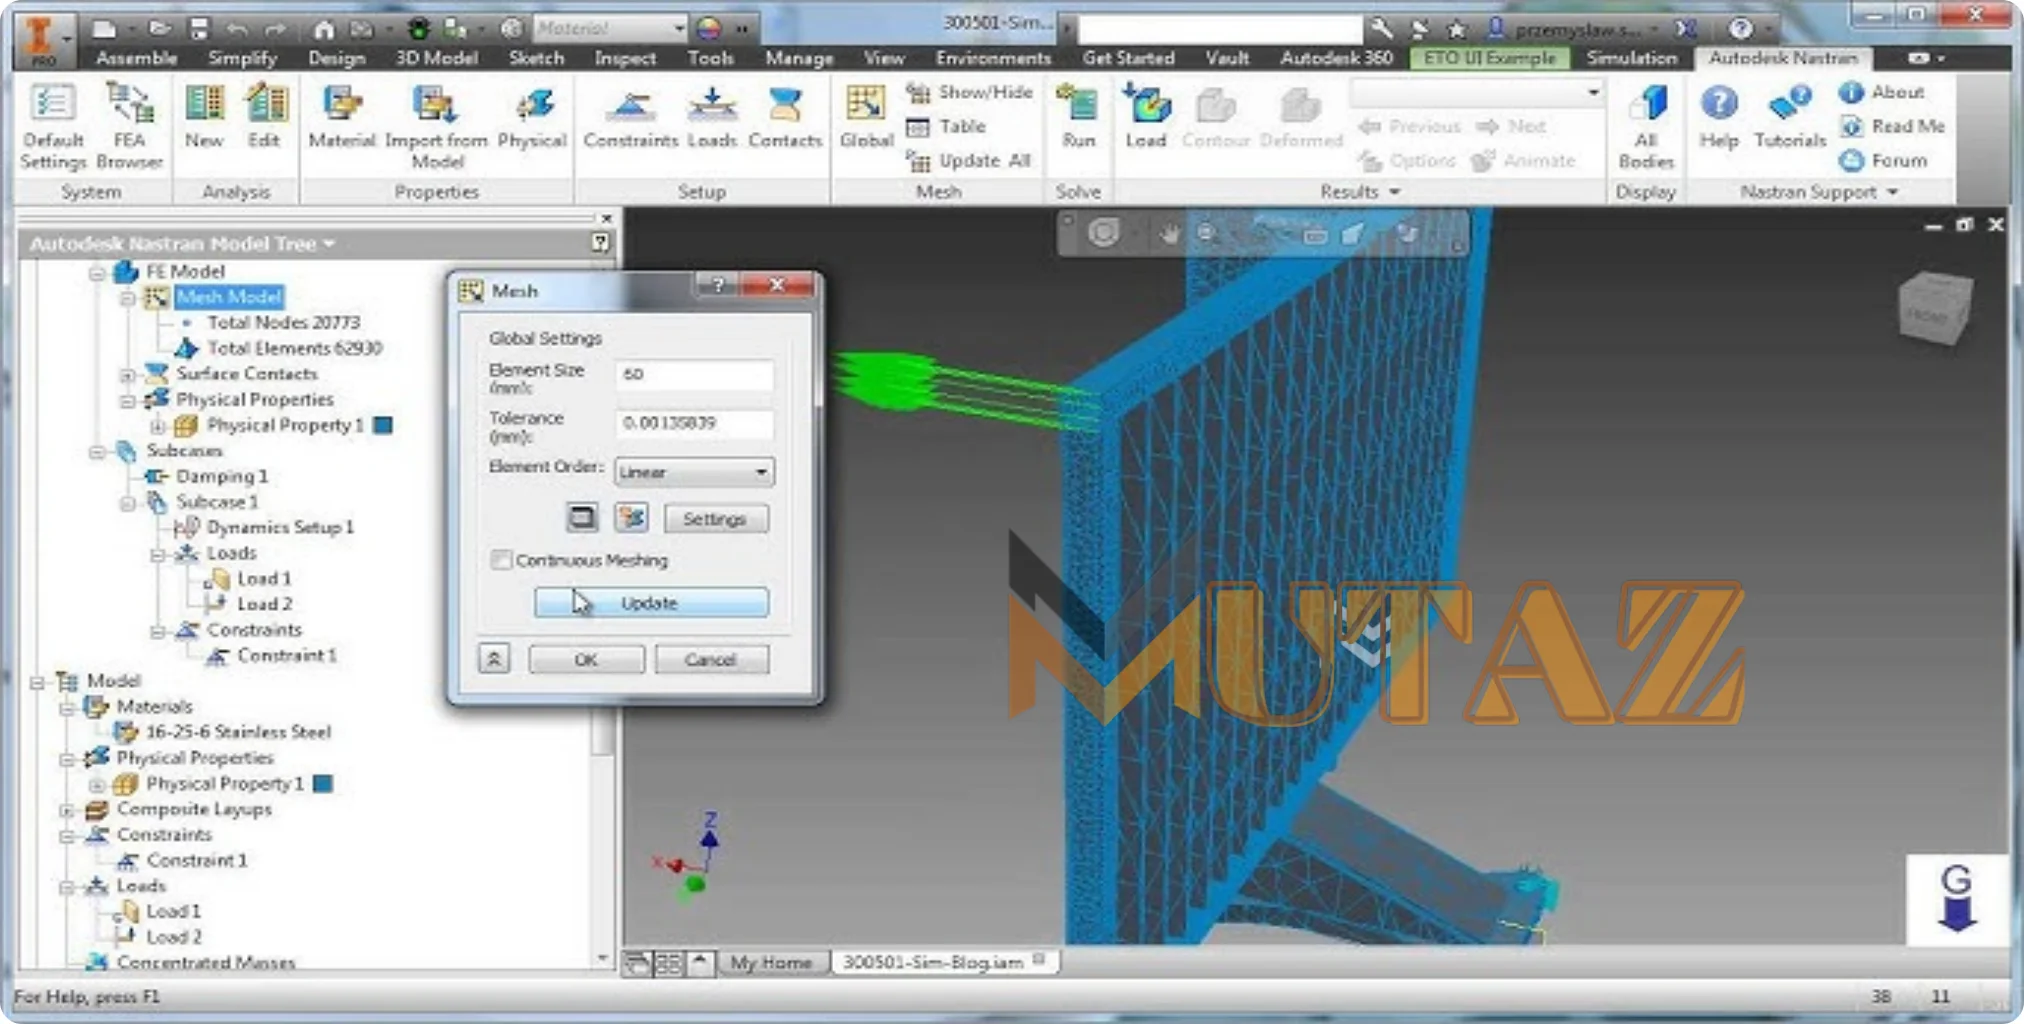Collapse the Mesh Model node
This screenshot has width=2024, height=1024.
click(128, 298)
